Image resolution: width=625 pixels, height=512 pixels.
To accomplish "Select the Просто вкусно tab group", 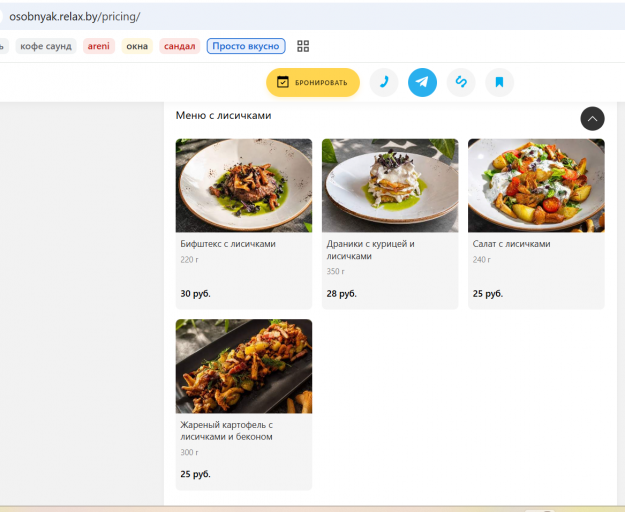I will point(246,46).
